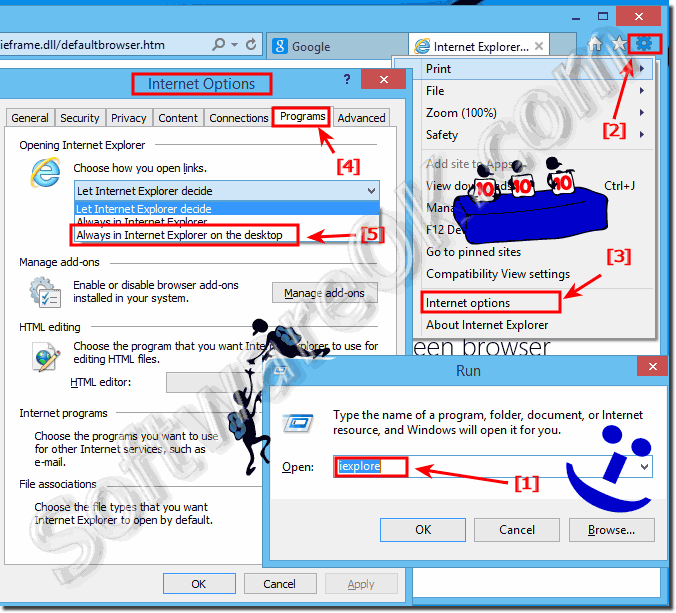Screen dimensions: 676x613
Task: Close the Internet Explorer tab
Action: [539, 46]
